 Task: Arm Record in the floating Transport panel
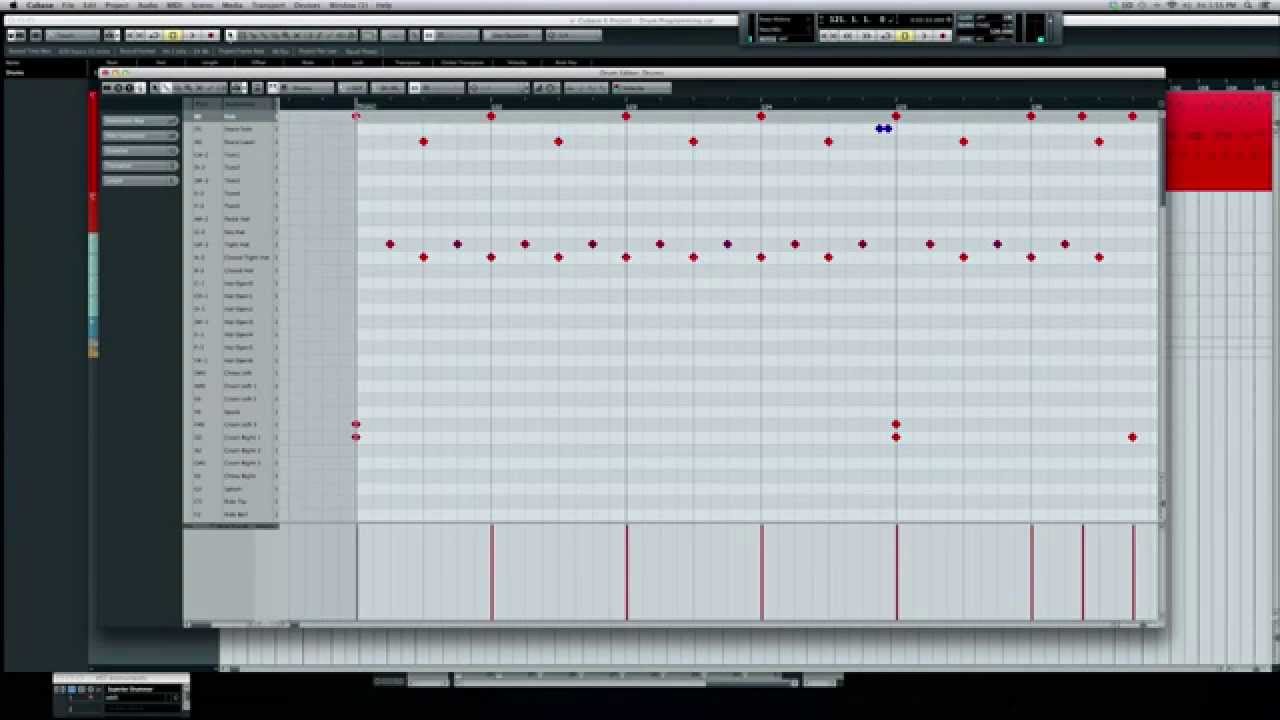click(x=942, y=35)
